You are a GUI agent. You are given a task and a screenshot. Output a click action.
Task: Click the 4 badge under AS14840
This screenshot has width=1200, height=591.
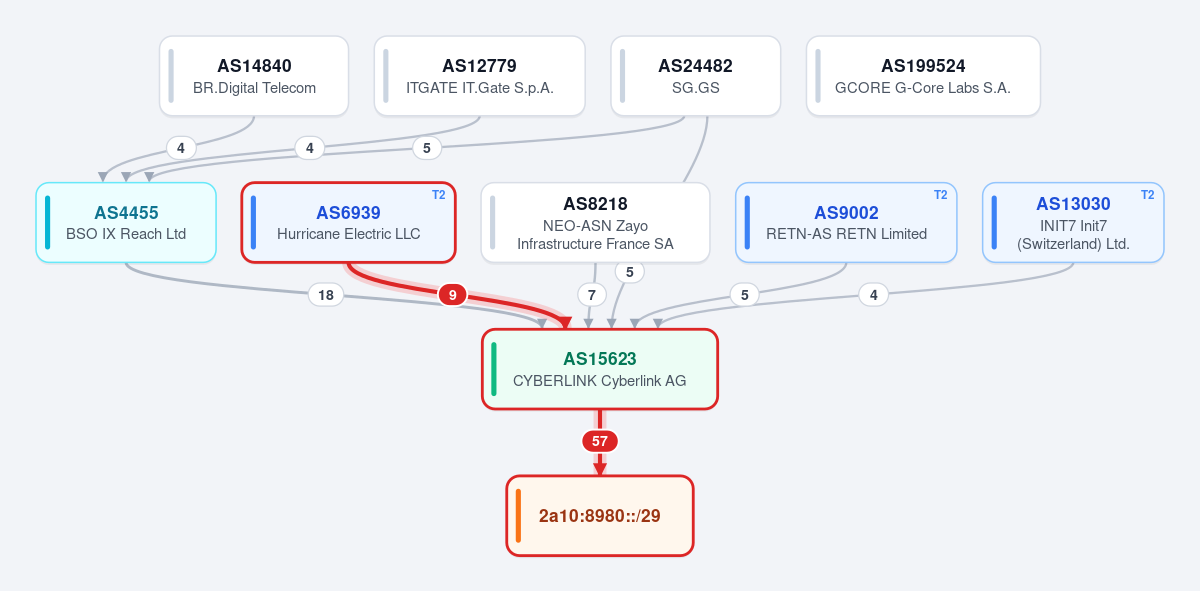(180, 148)
